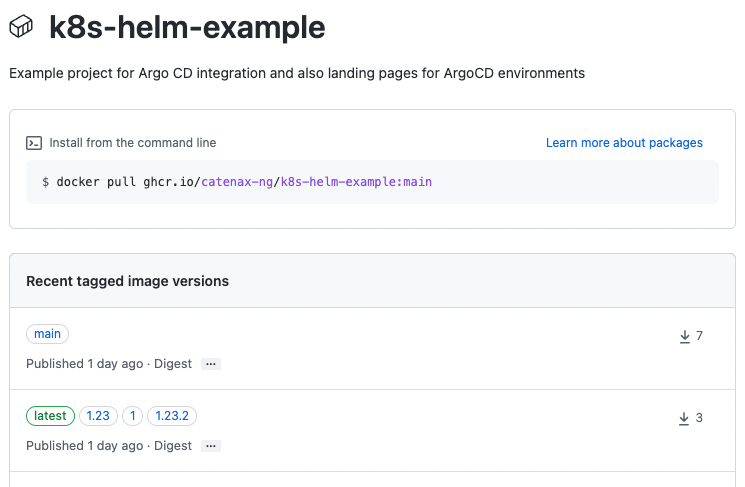
Task: Click the package cube icon beside title
Action: [x=22, y=28]
